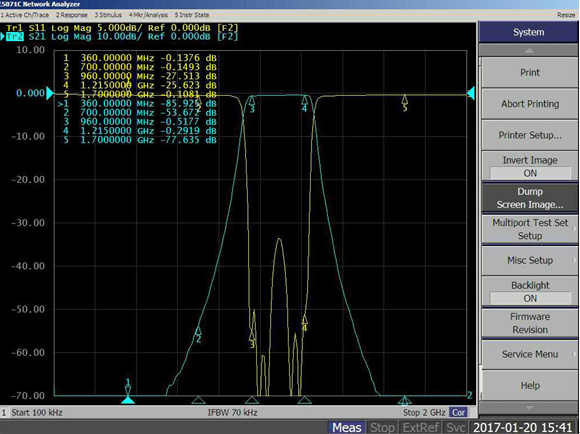Toggle Invert Image ON setting
580x434 pixels.
[x=530, y=166]
